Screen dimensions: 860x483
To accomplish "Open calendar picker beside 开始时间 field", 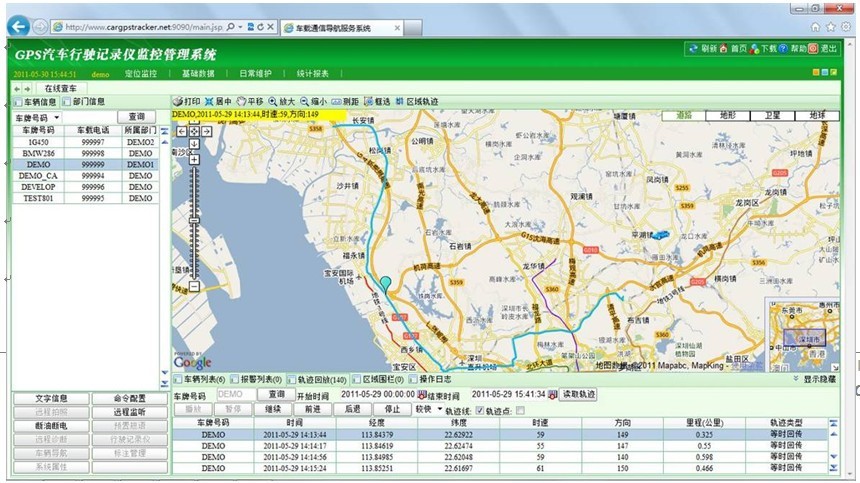I will [422, 394].
